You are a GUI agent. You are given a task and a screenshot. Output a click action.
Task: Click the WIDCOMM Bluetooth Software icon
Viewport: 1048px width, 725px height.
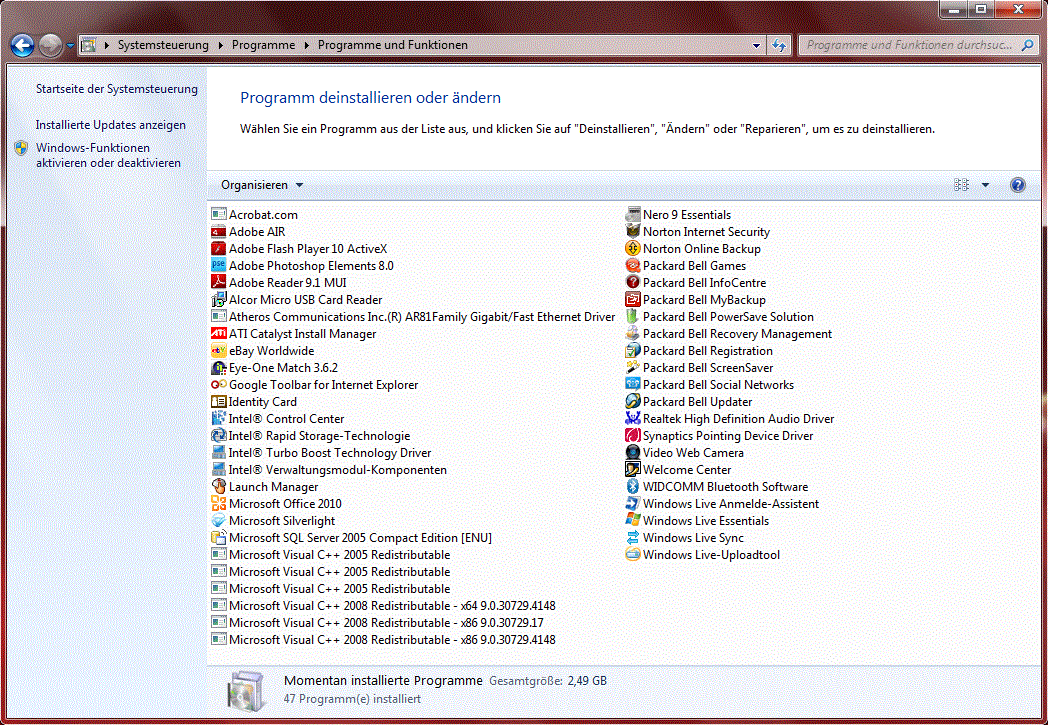(633, 486)
